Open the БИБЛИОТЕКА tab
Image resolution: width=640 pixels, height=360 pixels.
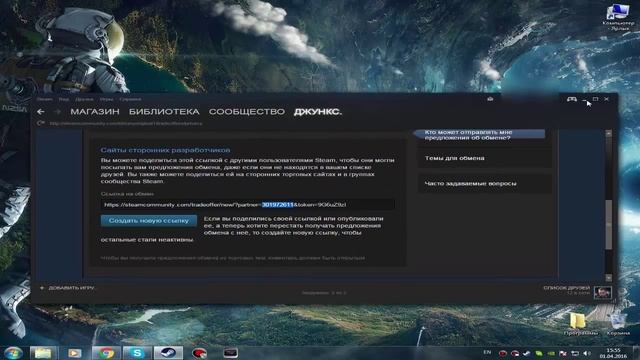pos(164,111)
